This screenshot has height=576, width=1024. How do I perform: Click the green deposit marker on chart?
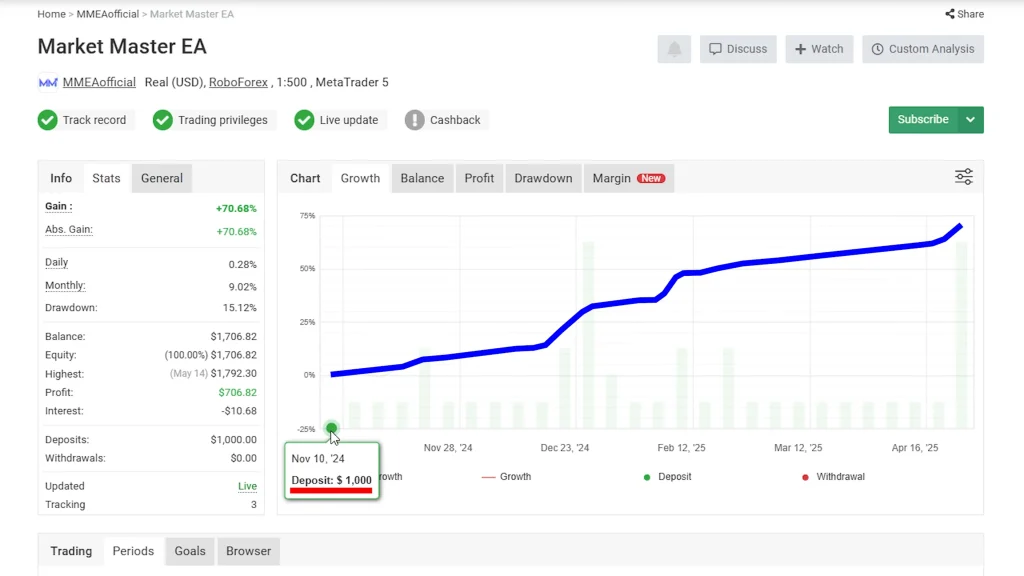332,428
